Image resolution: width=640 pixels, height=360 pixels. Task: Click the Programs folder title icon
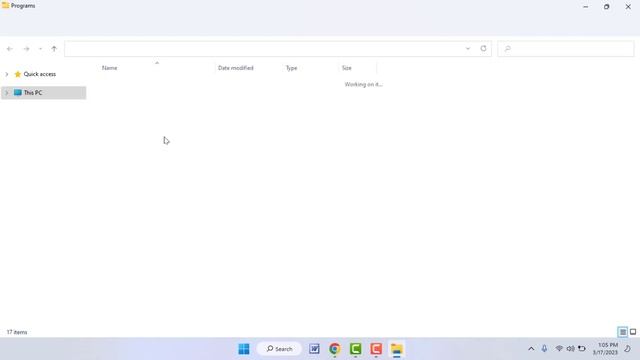pos(5,5)
